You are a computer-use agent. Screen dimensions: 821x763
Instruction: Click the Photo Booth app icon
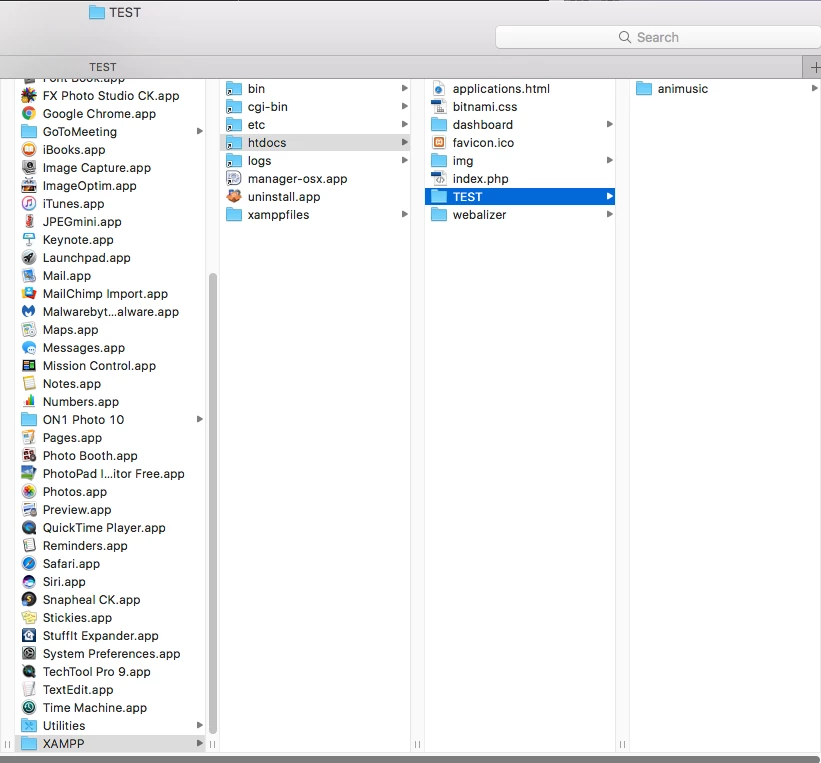(29, 456)
